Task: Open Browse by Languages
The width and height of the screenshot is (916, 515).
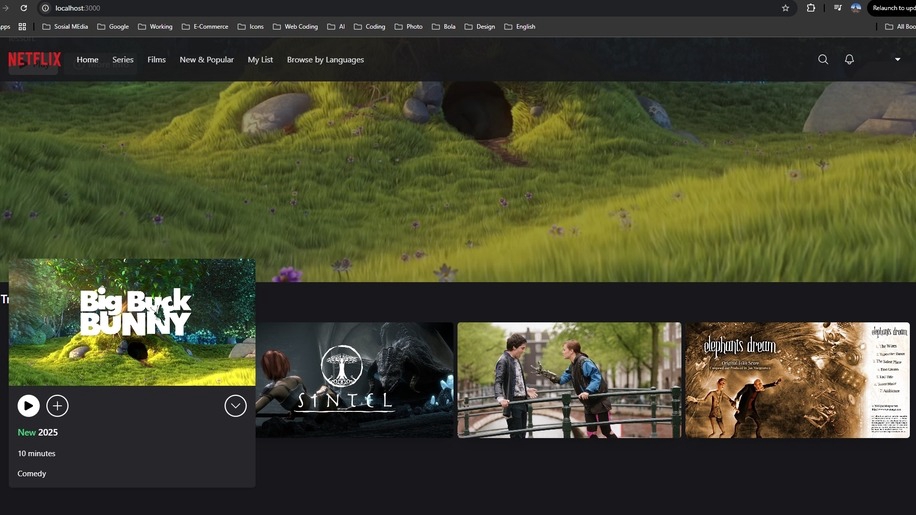Action: [x=325, y=60]
